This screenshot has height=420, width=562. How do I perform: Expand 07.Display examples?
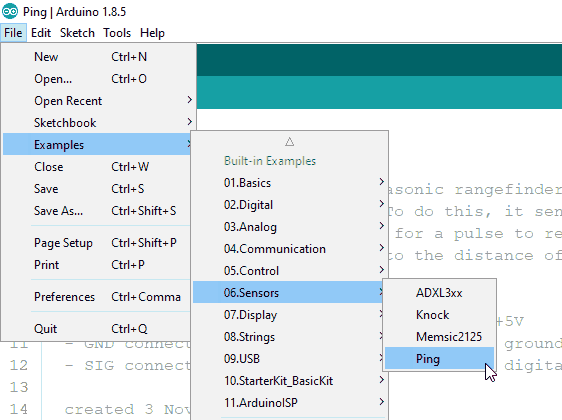[288, 315]
